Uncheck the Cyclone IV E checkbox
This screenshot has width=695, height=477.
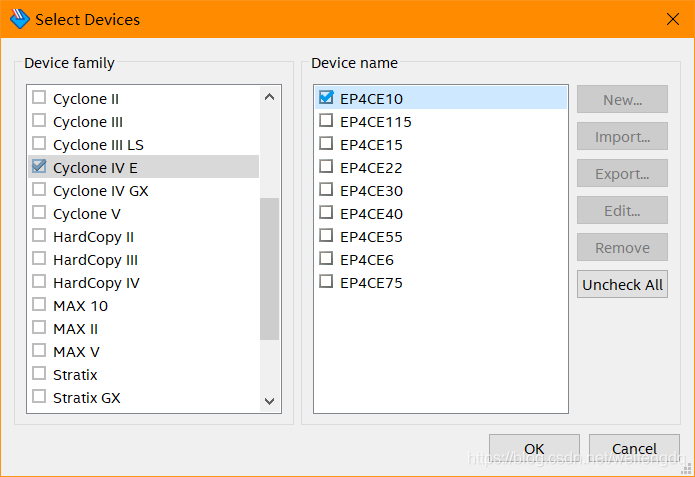click(39, 167)
